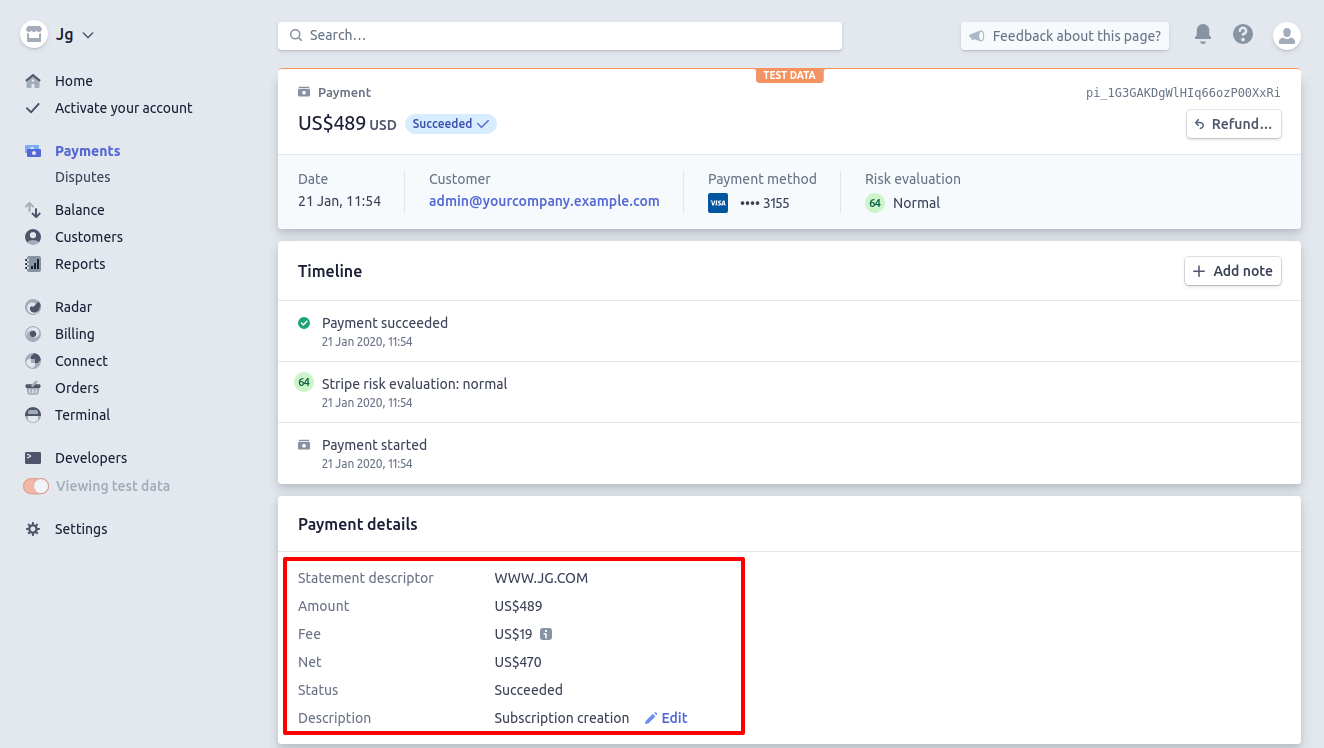Open Reports from the sidebar
The width and height of the screenshot is (1324, 748).
(80, 264)
